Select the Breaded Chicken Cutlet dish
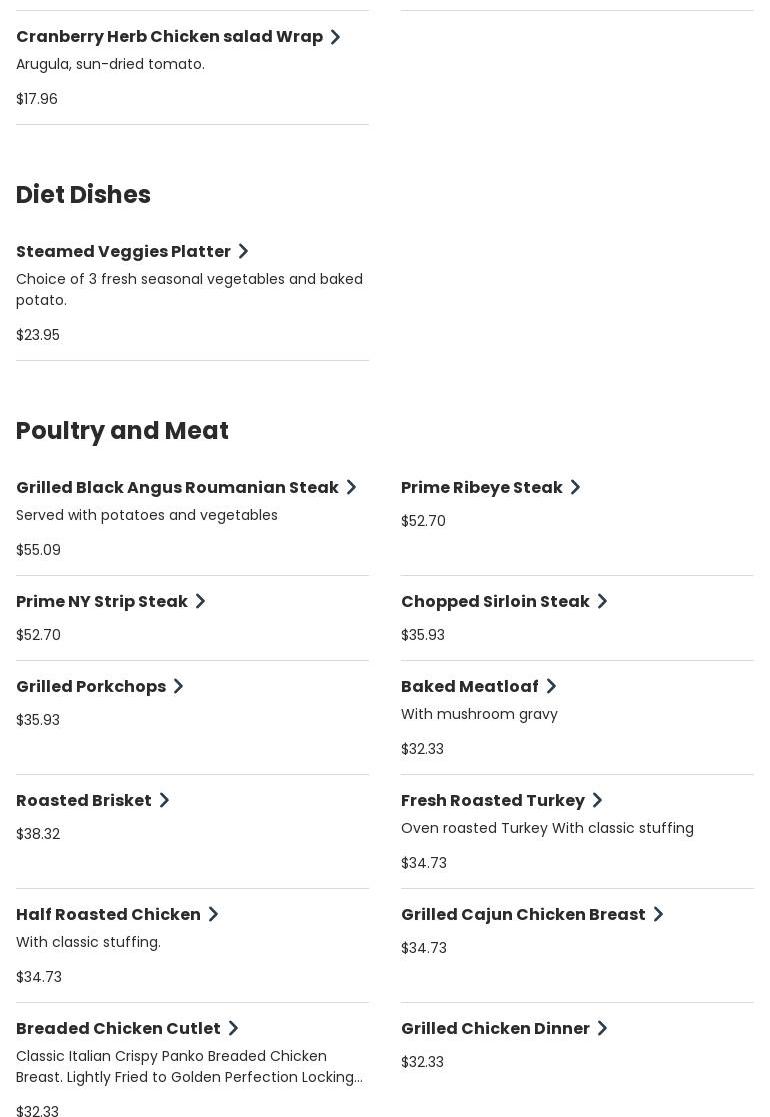Viewport: 770px width, 1117px height. [x=118, y=1029]
